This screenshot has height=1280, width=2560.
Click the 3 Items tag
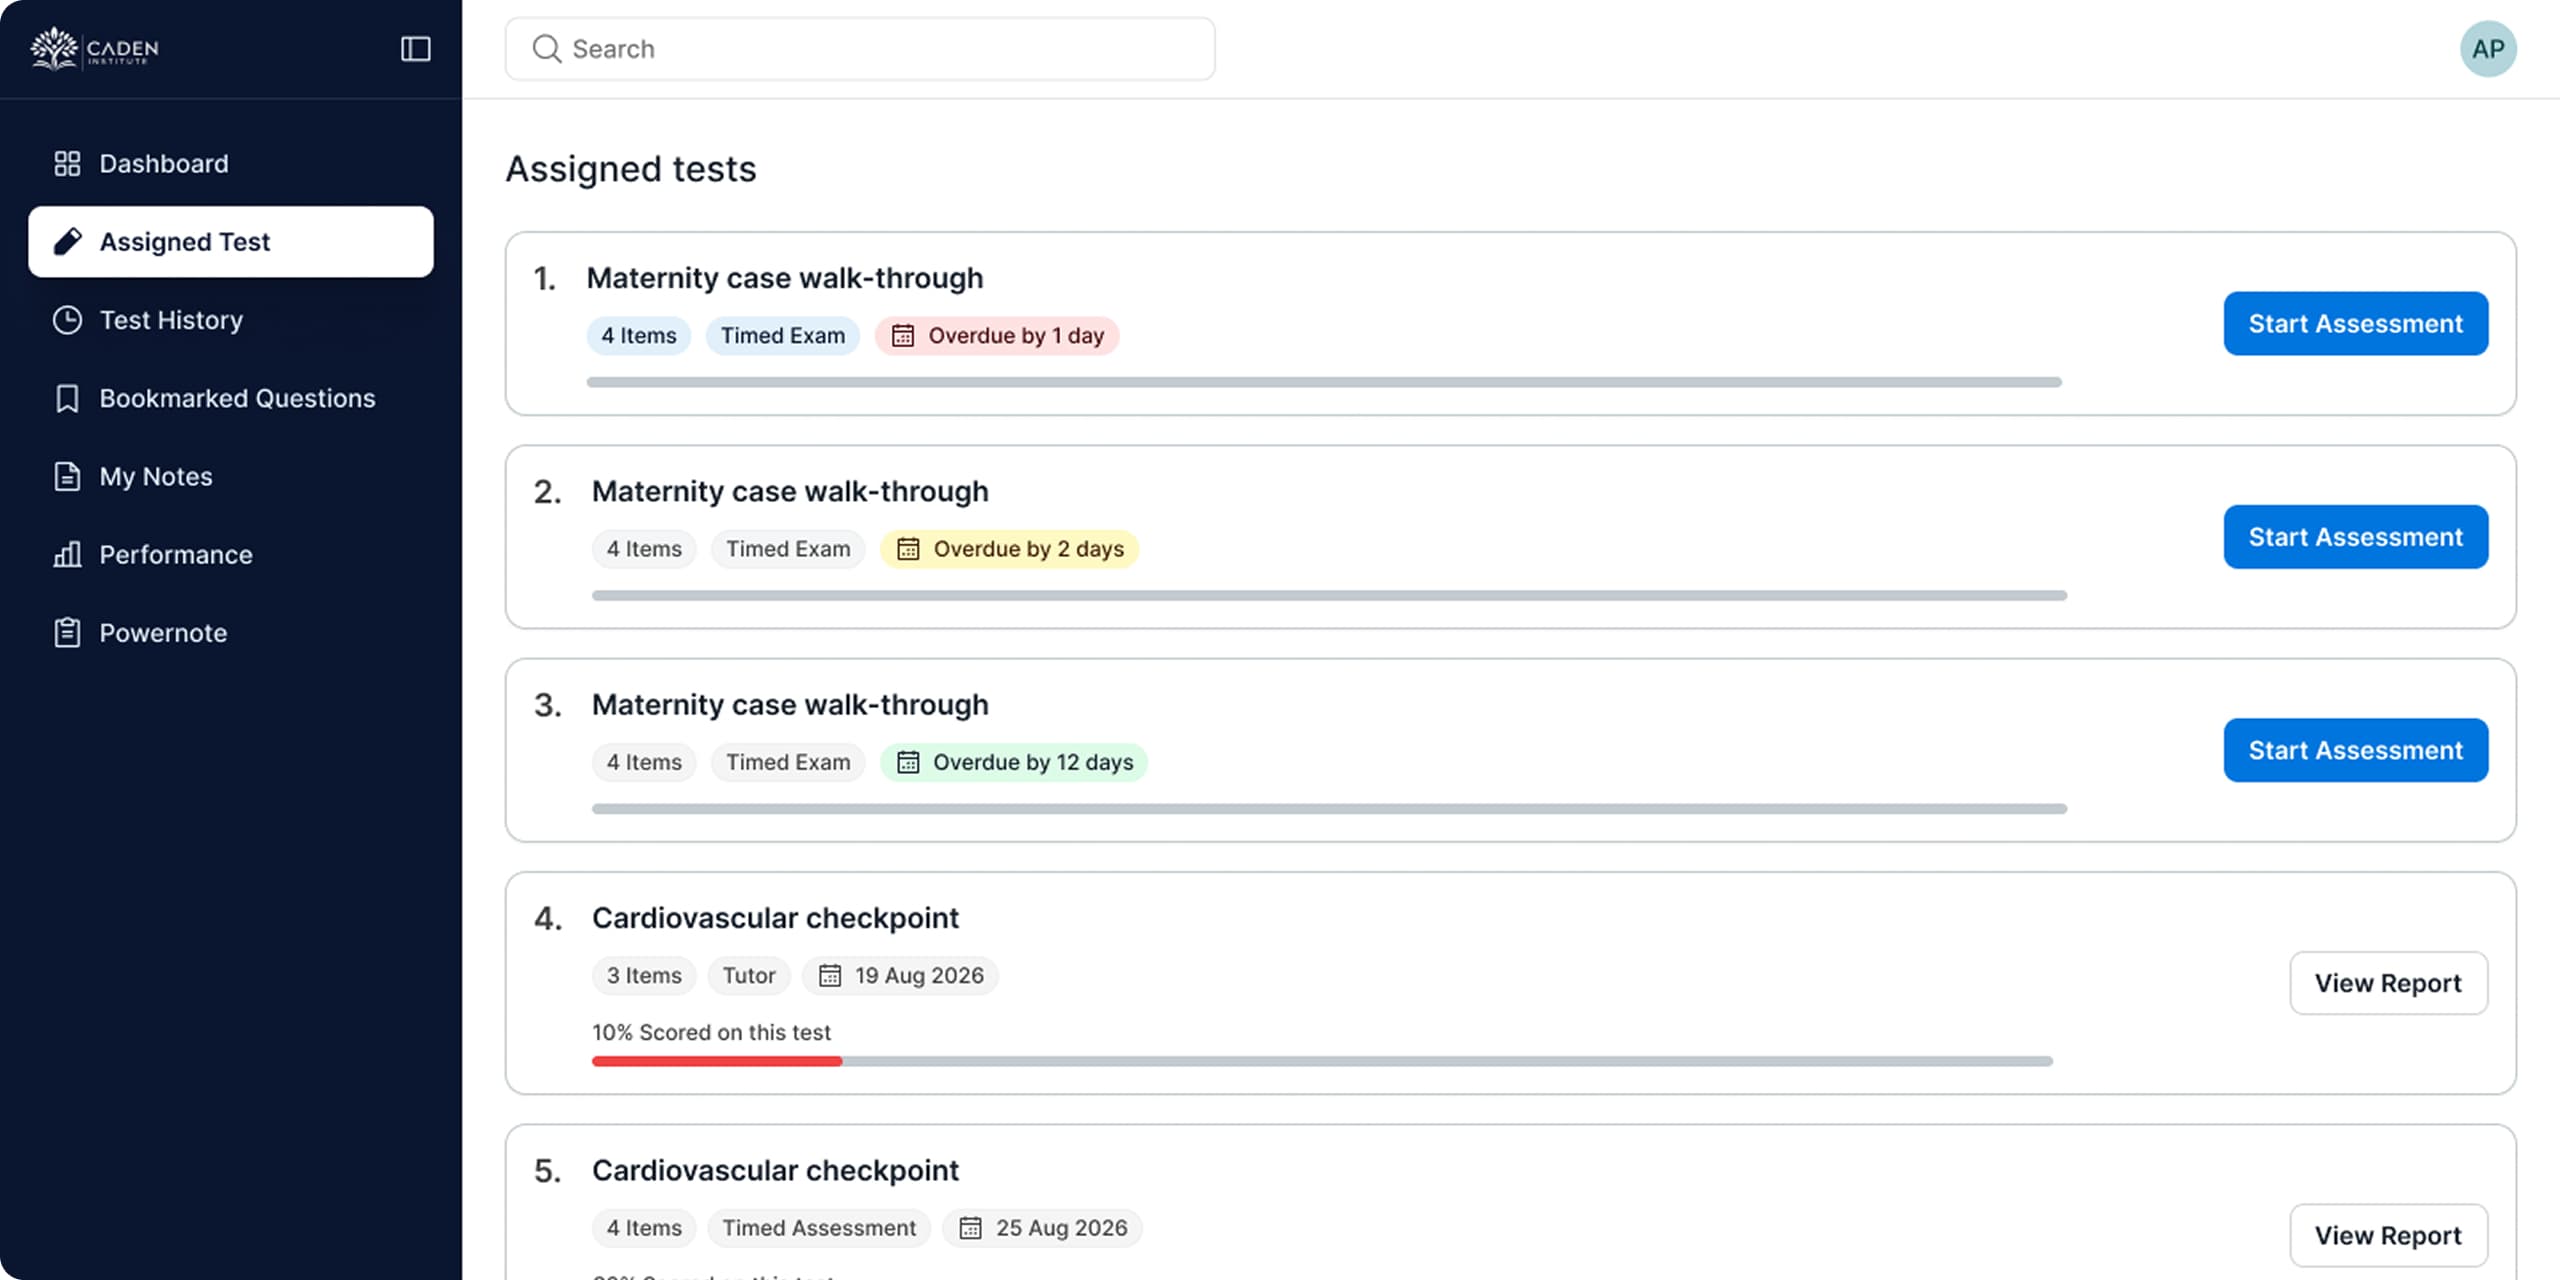(644, 975)
